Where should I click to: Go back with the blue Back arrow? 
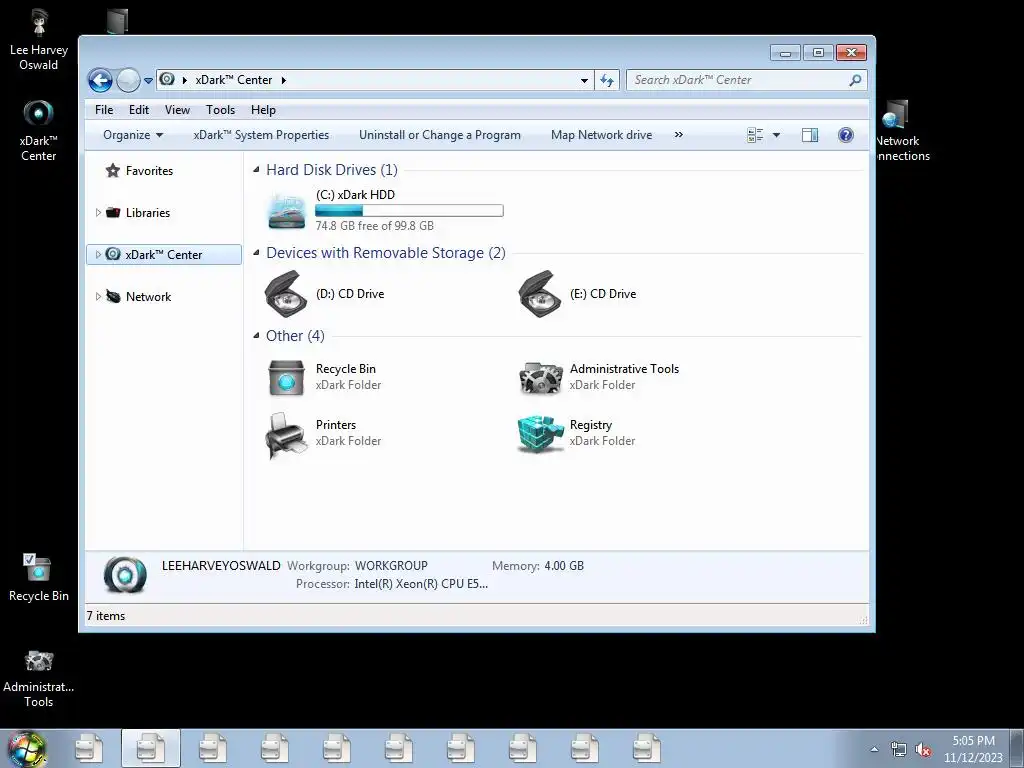[x=100, y=80]
